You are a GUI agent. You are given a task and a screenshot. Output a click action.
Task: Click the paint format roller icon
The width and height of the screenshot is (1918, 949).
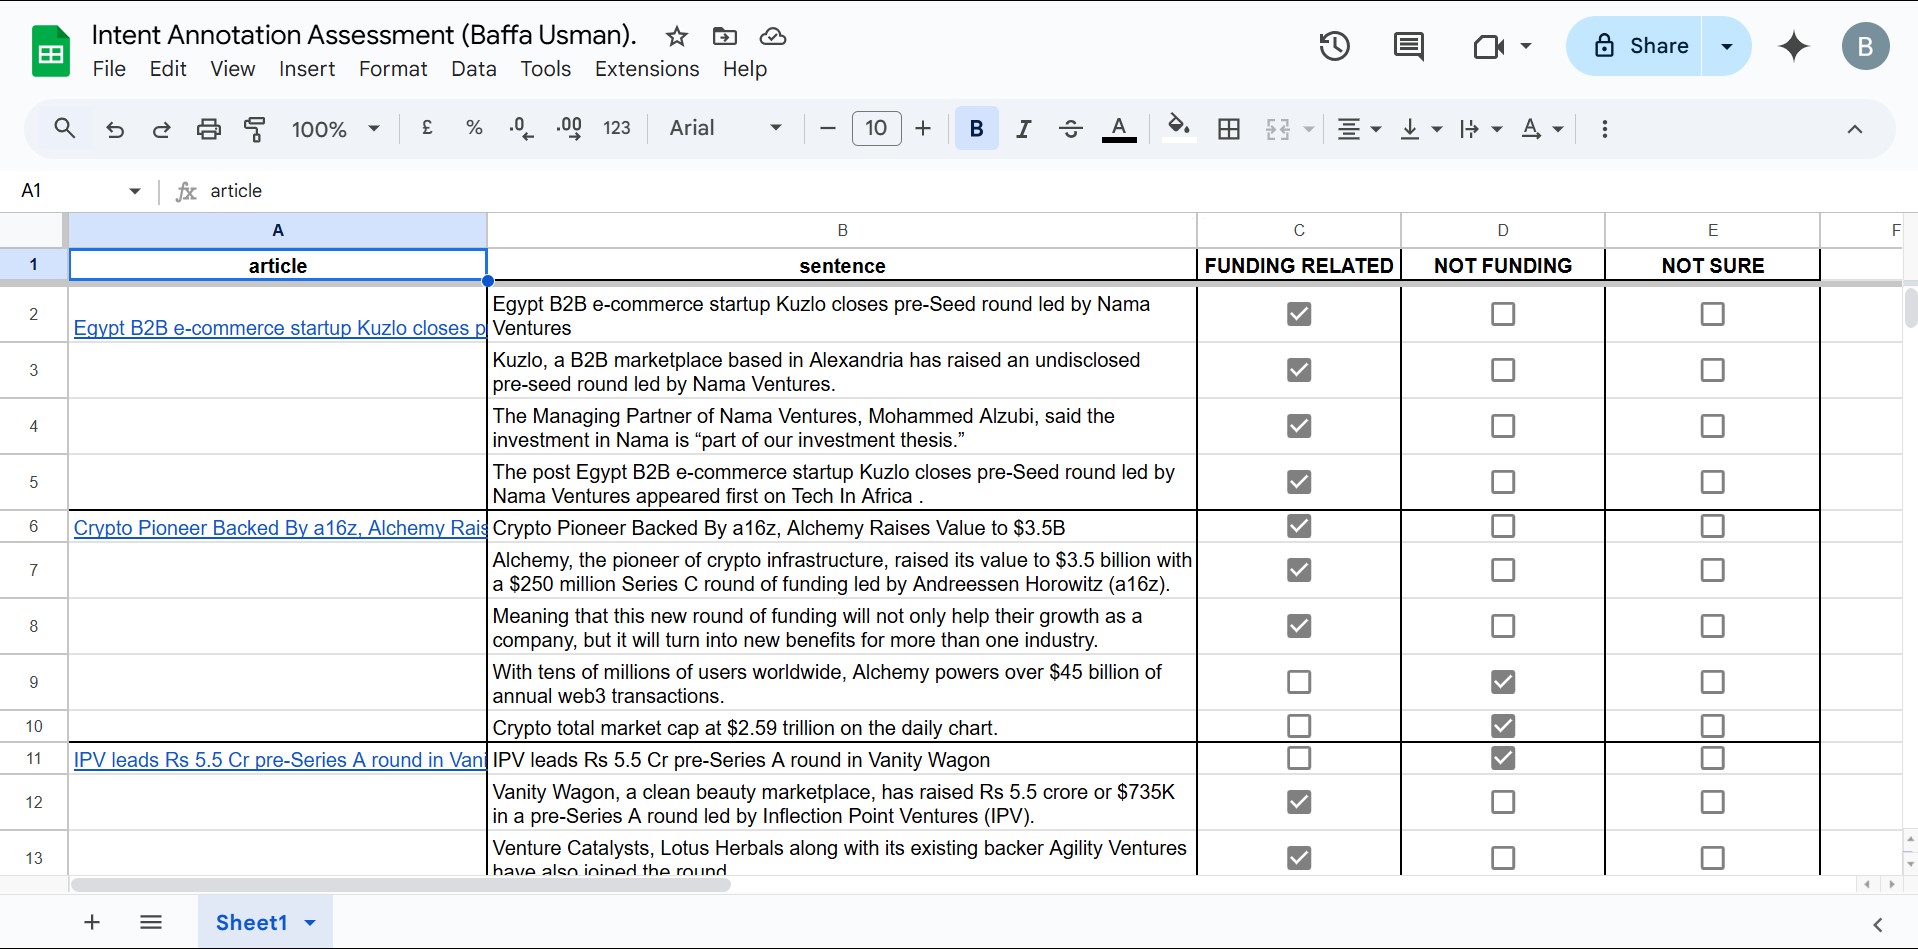[255, 129]
